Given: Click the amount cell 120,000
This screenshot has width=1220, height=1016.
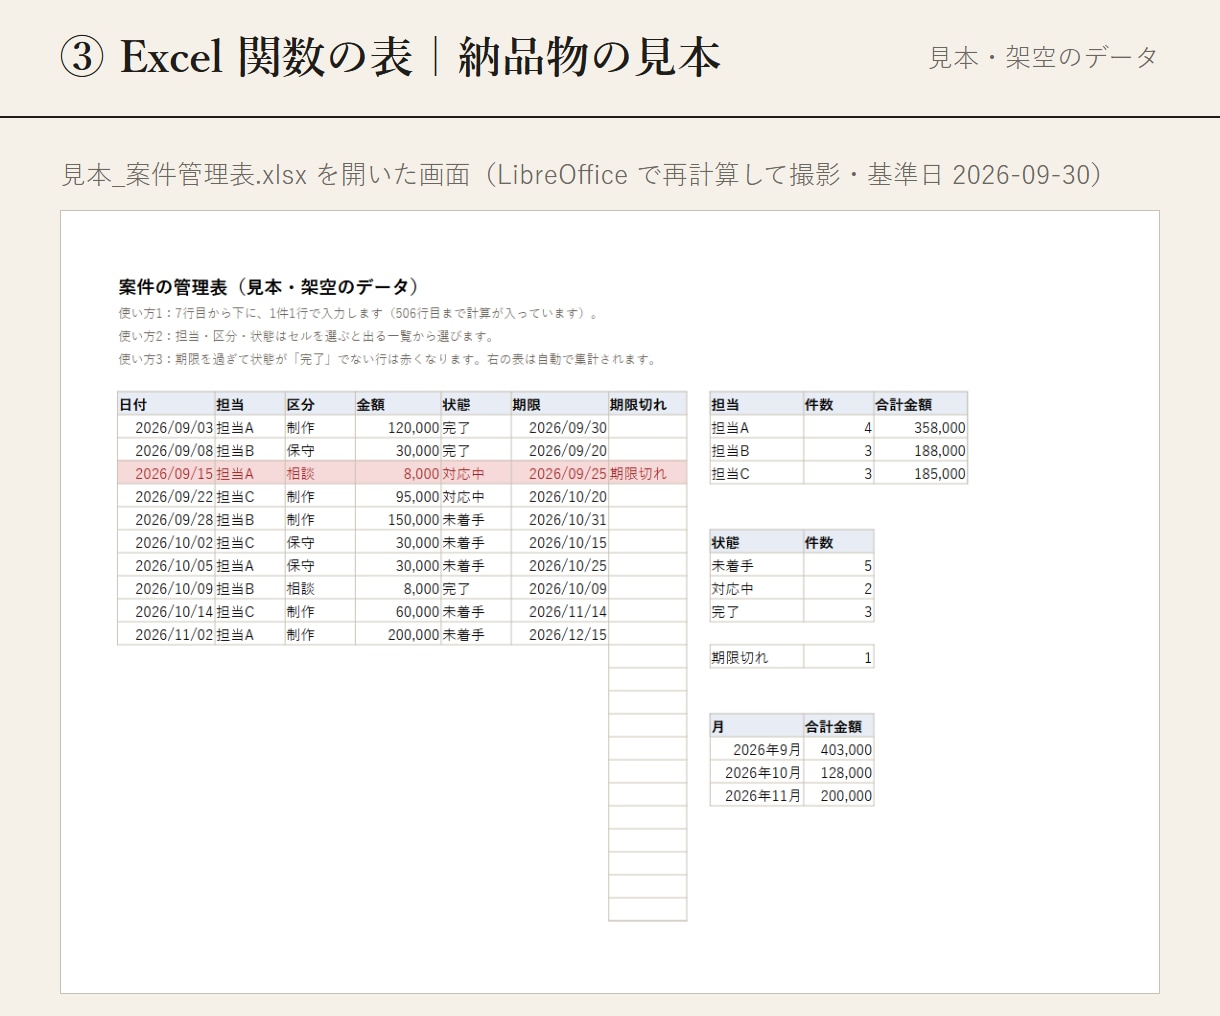Looking at the screenshot, I should [x=398, y=427].
